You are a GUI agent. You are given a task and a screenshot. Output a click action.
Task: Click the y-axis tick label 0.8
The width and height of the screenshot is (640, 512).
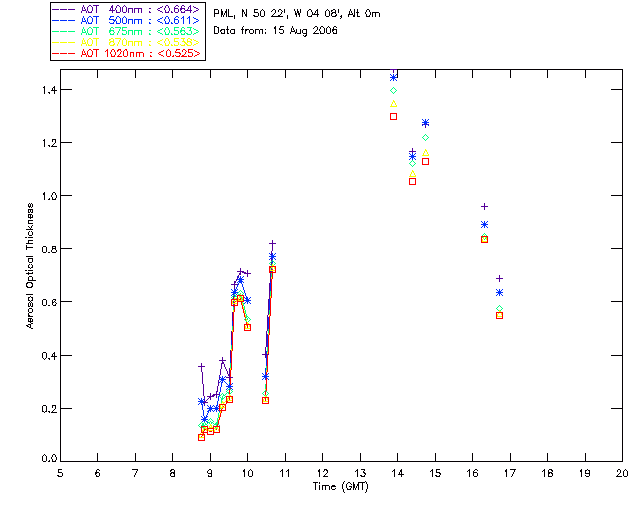(x=49, y=249)
